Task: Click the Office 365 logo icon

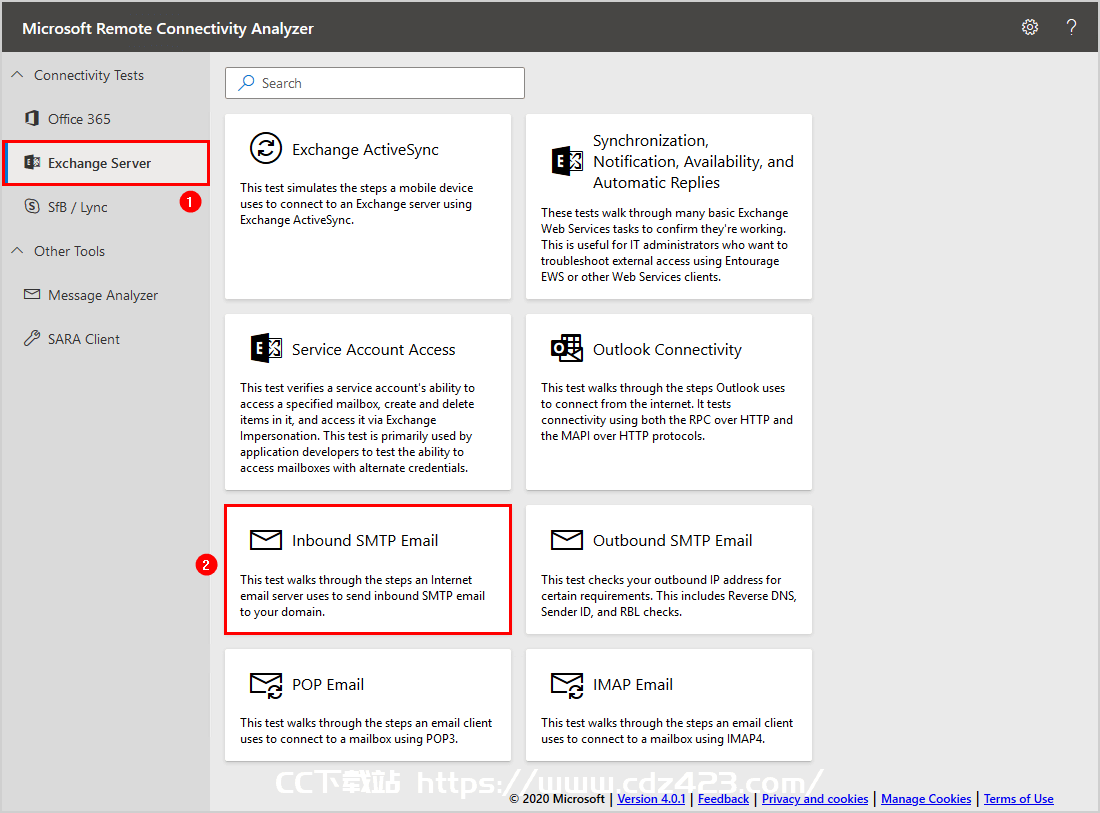Action: click(x=32, y=119)
